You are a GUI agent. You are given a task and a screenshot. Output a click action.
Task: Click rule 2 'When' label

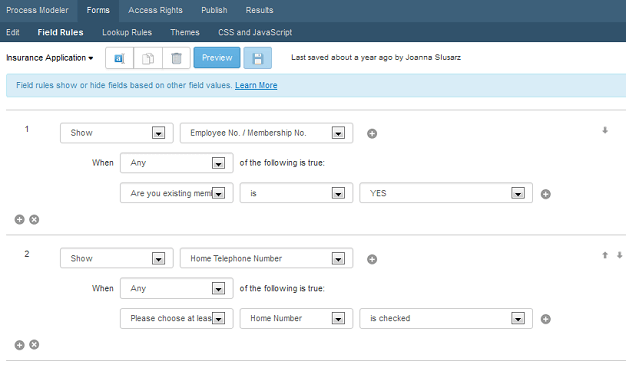coord(103,288)
